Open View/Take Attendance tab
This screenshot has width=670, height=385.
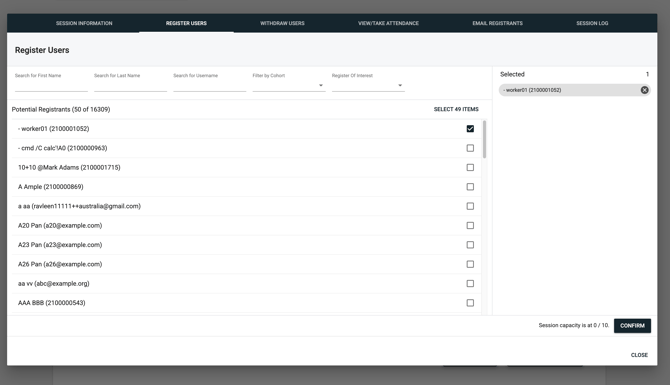tap(388, 23)
